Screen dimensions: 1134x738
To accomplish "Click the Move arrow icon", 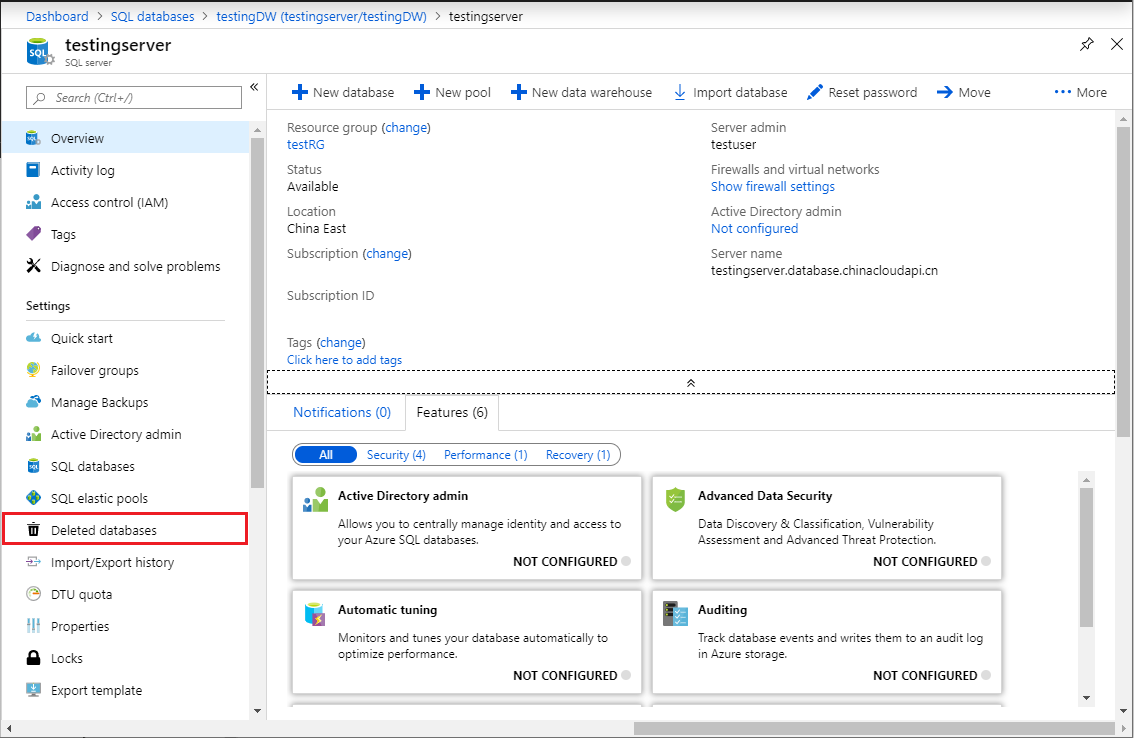I will point(945,93).
